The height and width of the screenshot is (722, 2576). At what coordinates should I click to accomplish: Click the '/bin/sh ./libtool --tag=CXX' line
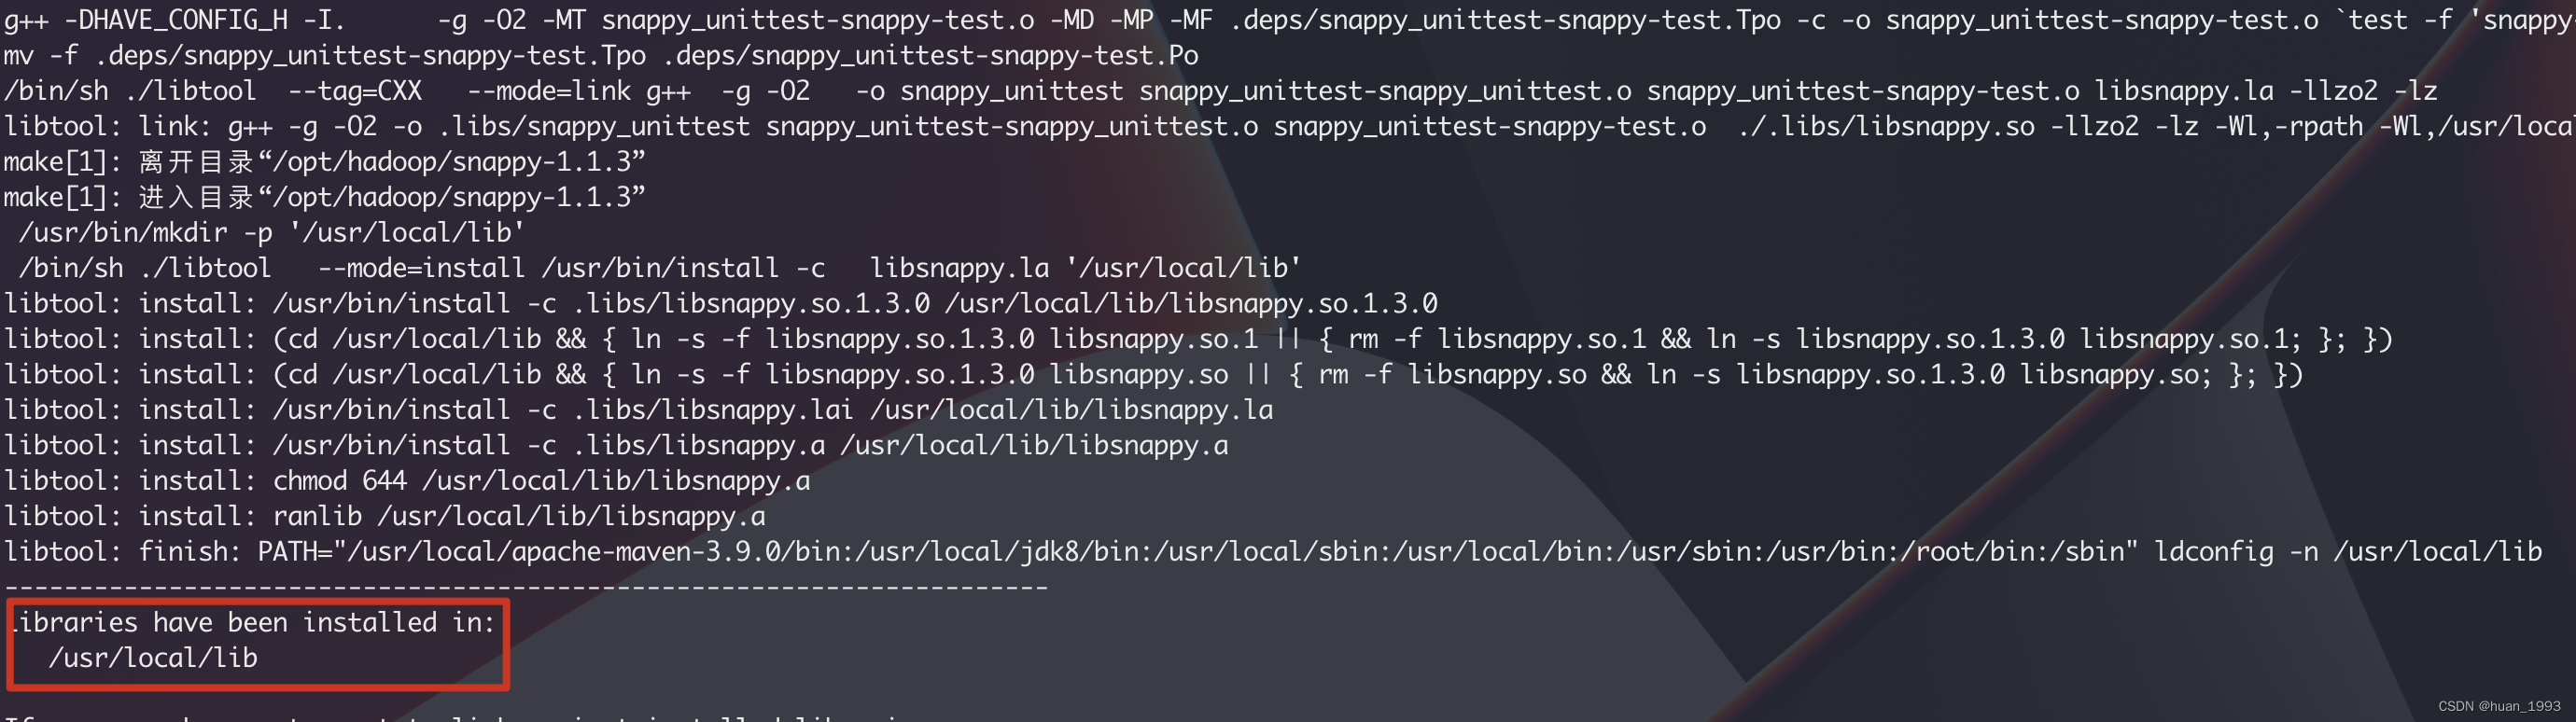(1221, 92)
